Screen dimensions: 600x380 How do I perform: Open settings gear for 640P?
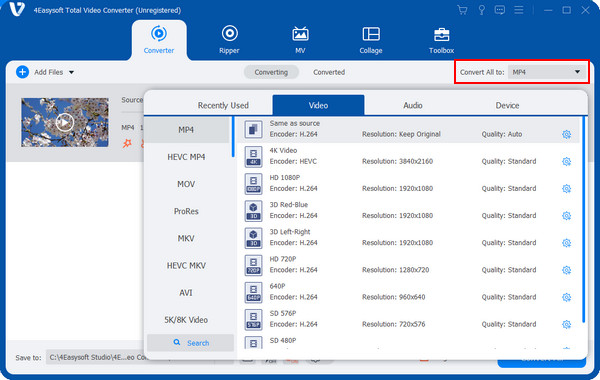[x=567, y=297]
